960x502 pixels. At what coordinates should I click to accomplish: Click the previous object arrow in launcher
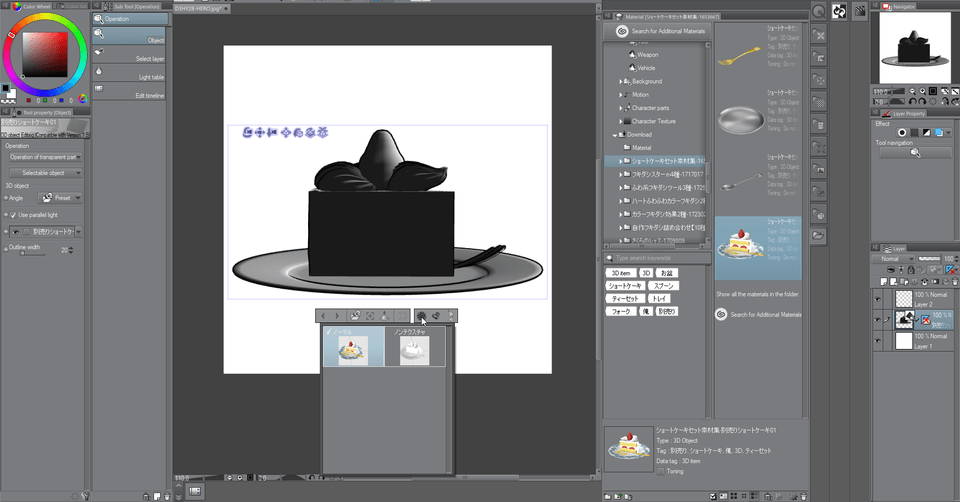[x=323, y=315]
